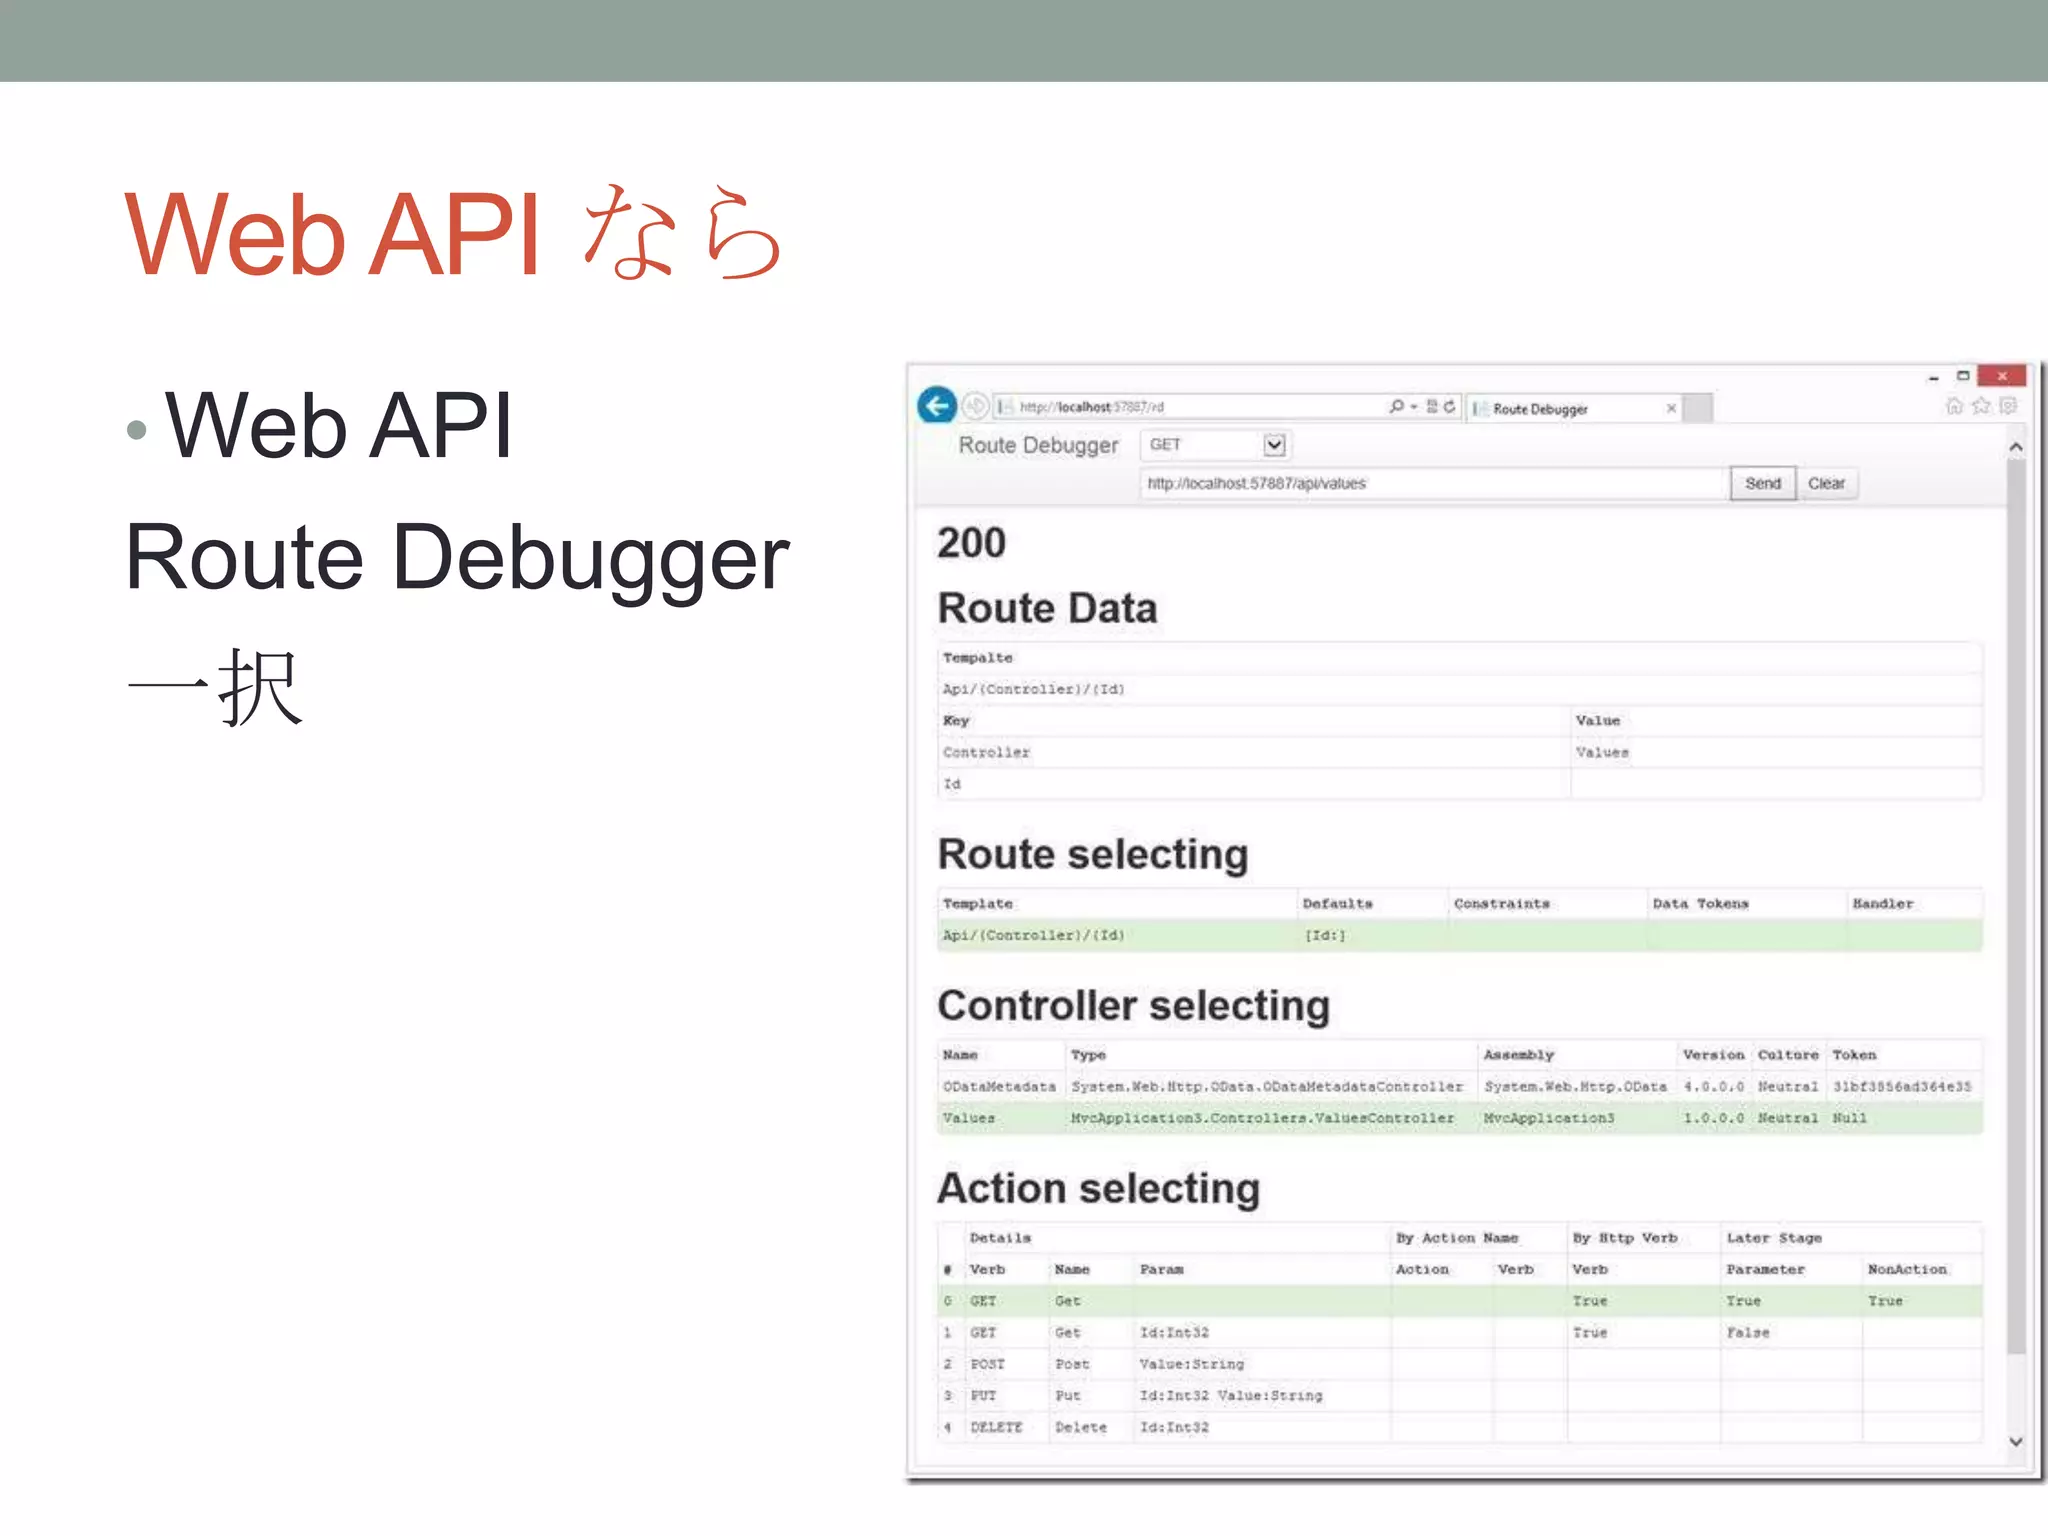Open the browser tools gear icon
This screenshot has height=1536, width=2048.
(x=2008, y=405)
